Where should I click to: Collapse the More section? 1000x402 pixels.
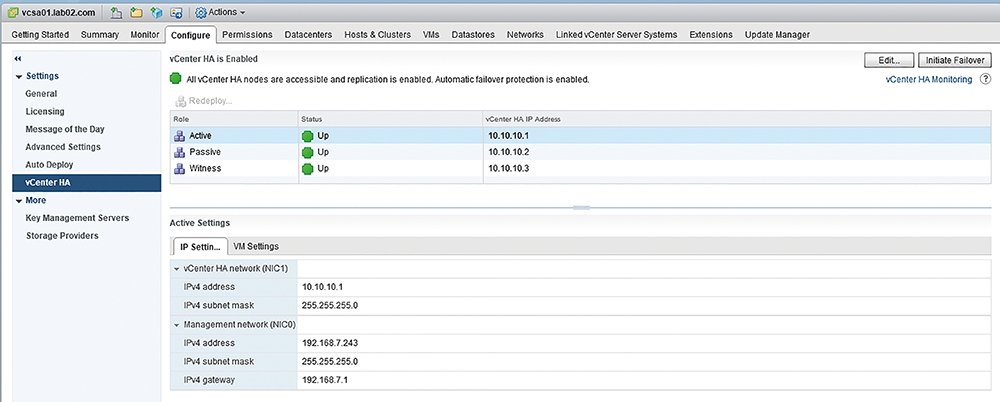[18, 201]
